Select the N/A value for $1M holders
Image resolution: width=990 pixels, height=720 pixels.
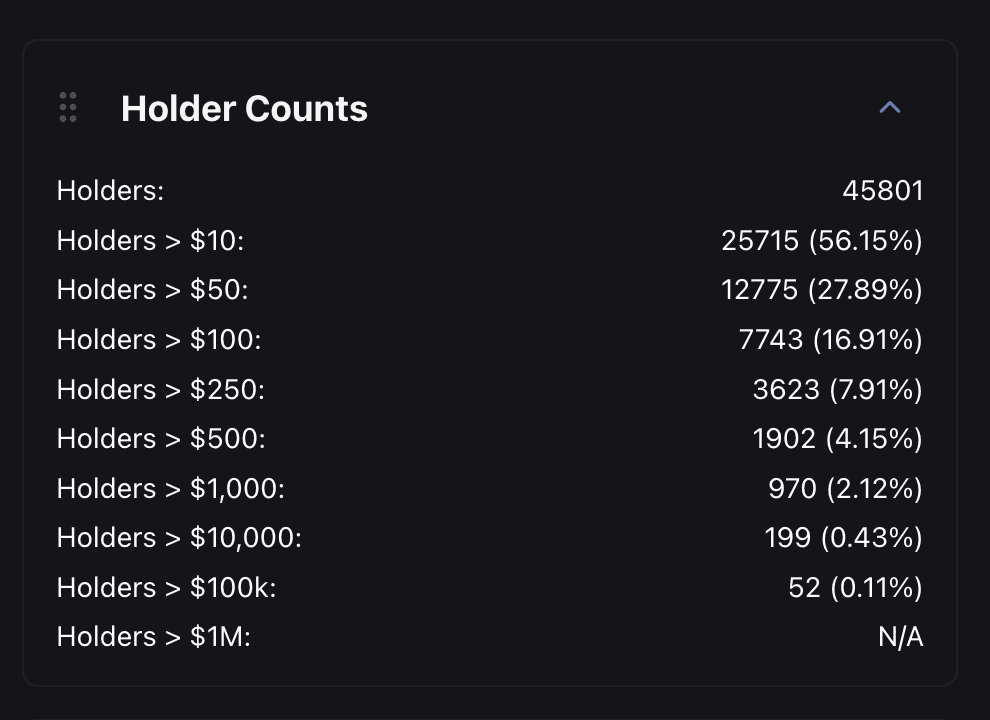tap(901, 636)
